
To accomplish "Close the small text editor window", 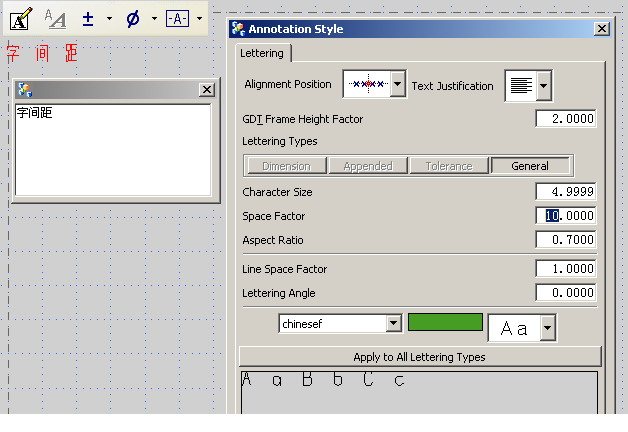I will coord(207,89).
